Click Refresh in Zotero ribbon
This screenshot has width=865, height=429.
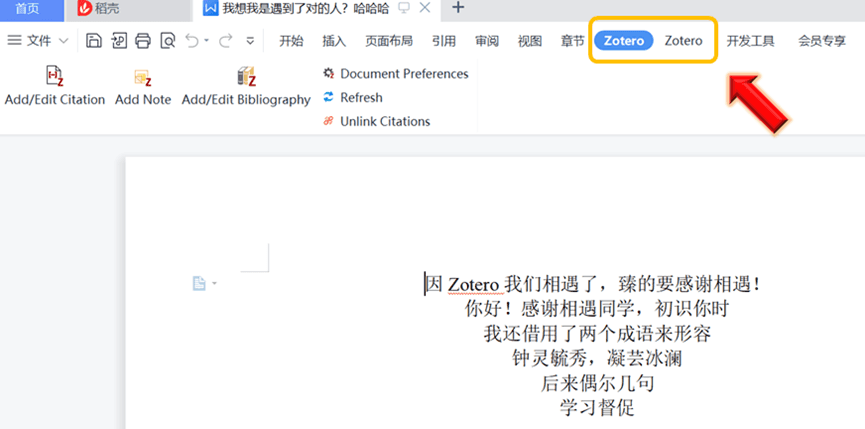click(361, 98)
